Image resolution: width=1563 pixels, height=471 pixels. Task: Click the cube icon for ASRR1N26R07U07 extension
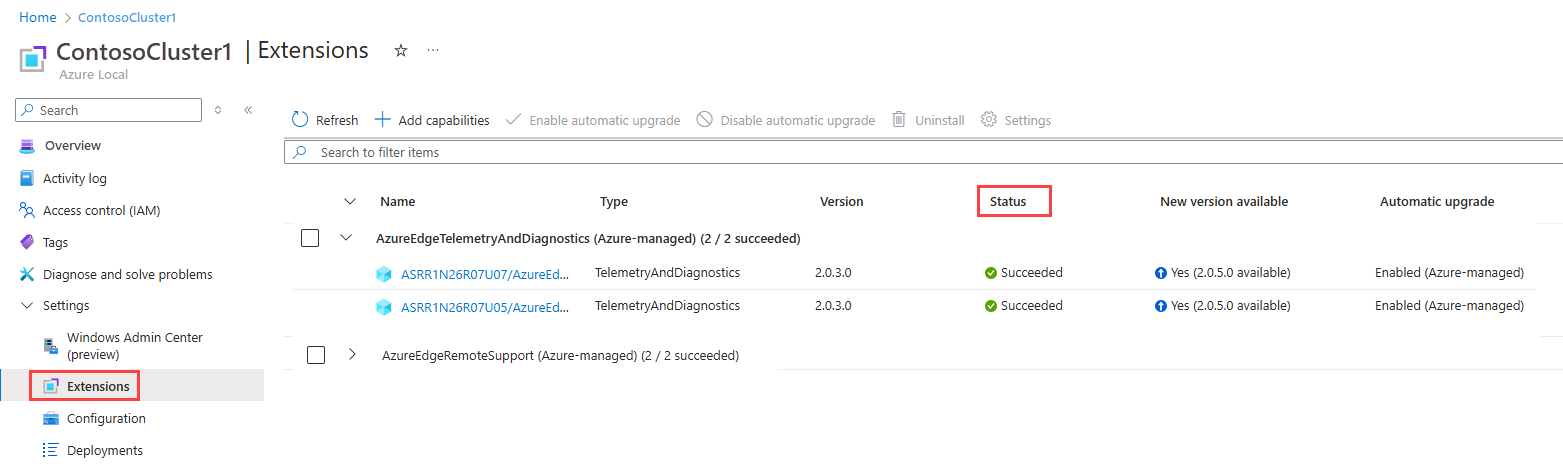(384, 274)
